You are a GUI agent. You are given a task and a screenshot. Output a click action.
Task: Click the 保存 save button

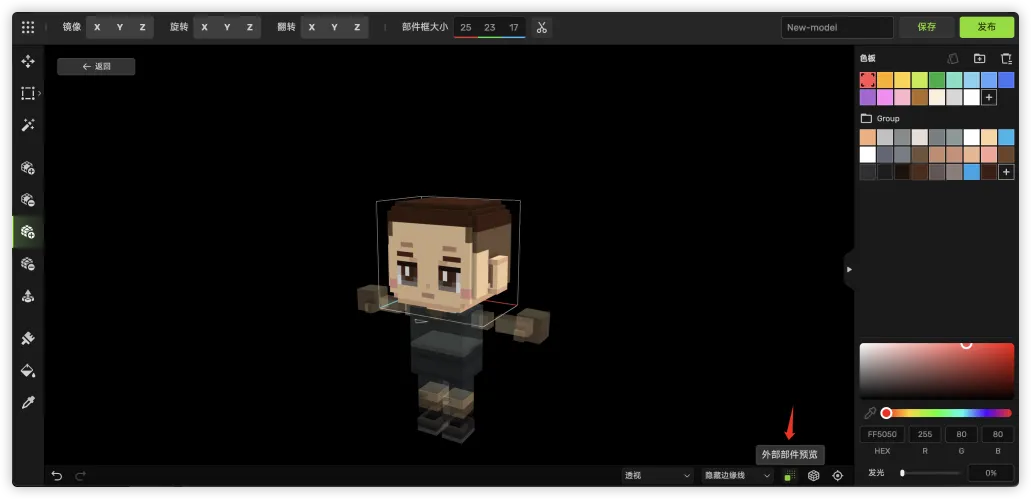926,27
